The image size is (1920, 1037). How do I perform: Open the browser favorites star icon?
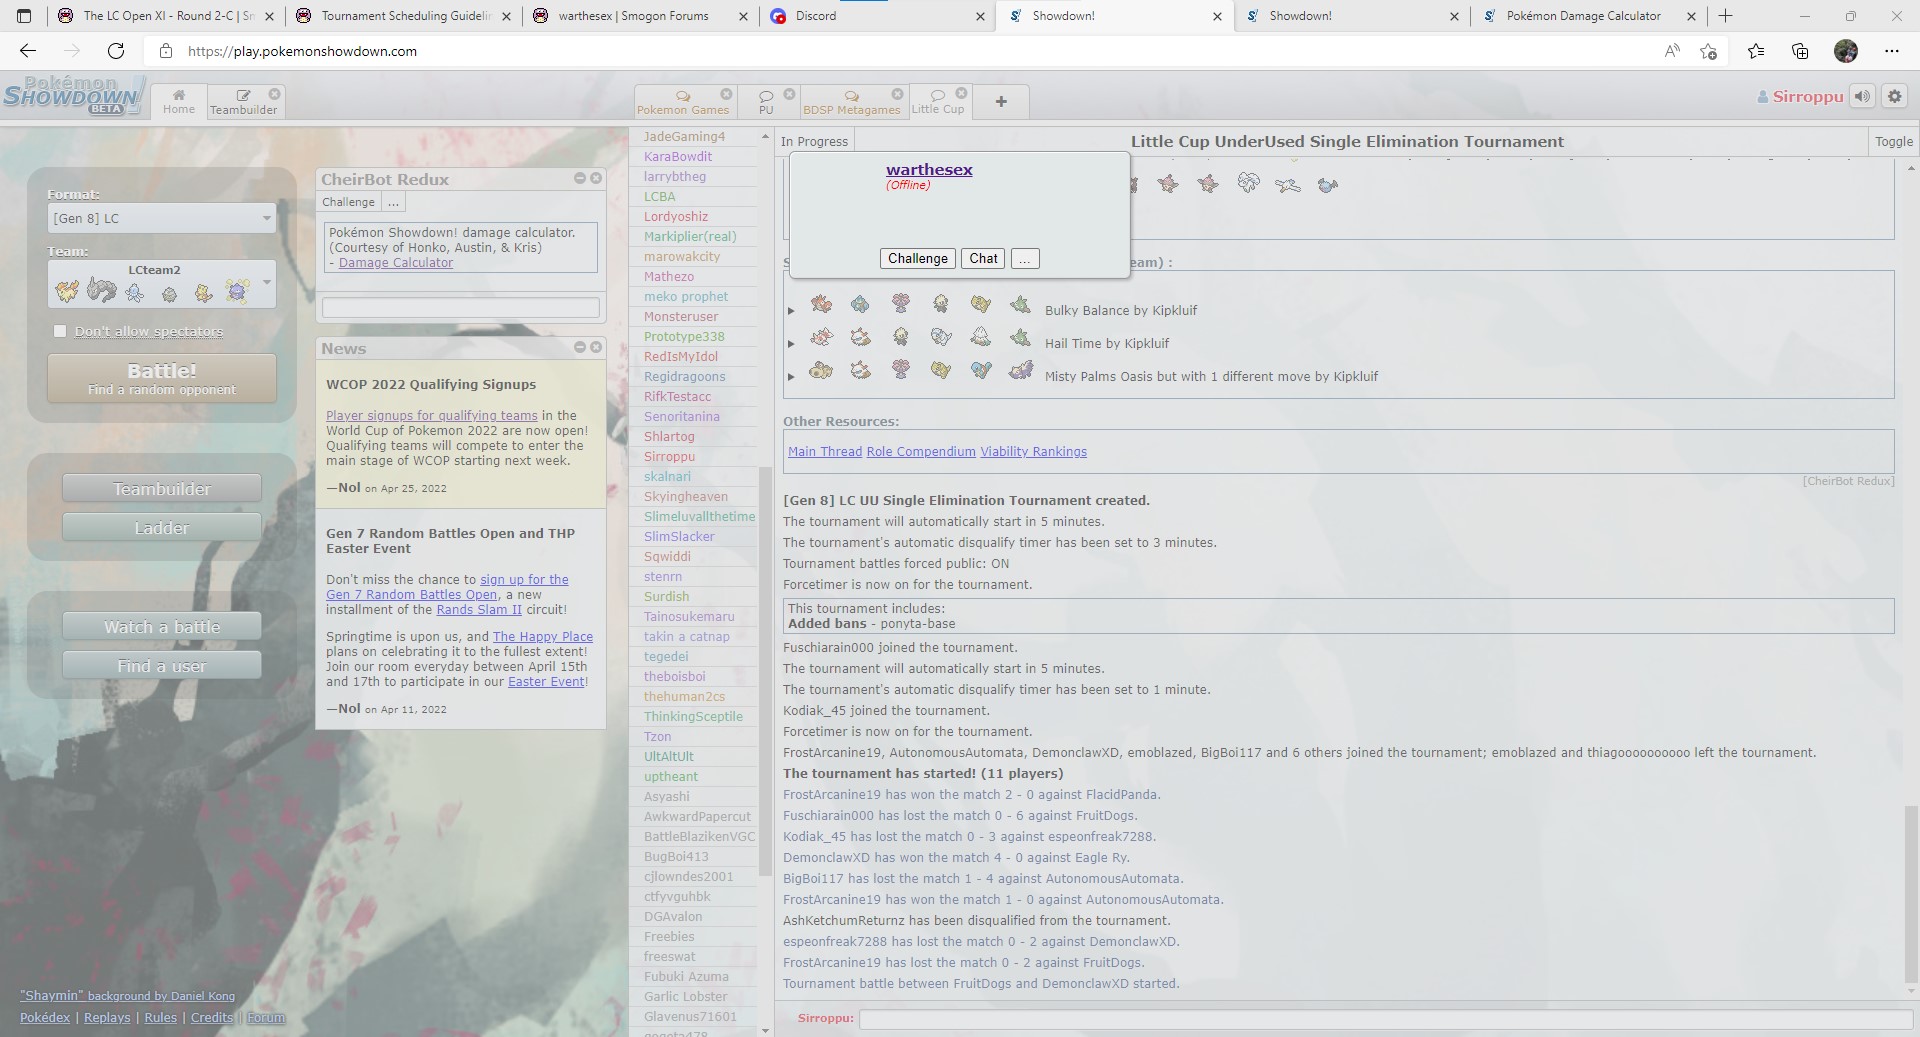(x=1755, y=51)
